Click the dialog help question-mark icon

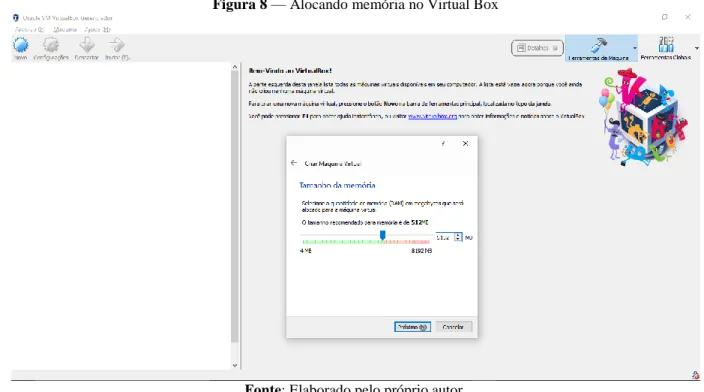pos(443,144)
